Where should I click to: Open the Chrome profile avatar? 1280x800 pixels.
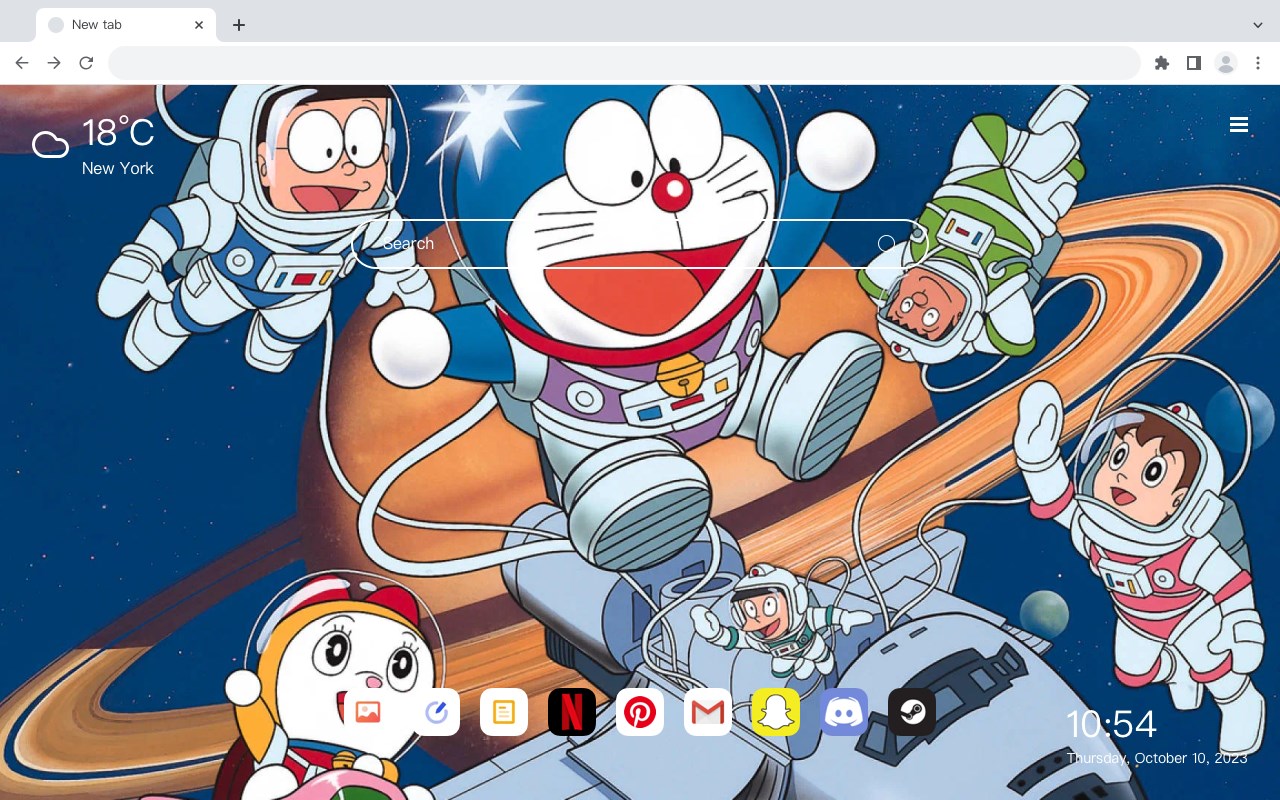(x=1226, y=63)
